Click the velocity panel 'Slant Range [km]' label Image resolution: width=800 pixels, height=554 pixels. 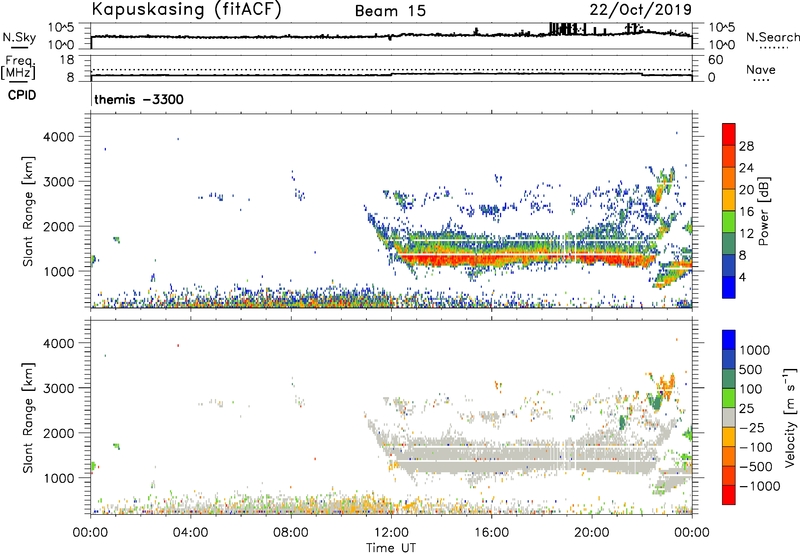tap(28, 418)
